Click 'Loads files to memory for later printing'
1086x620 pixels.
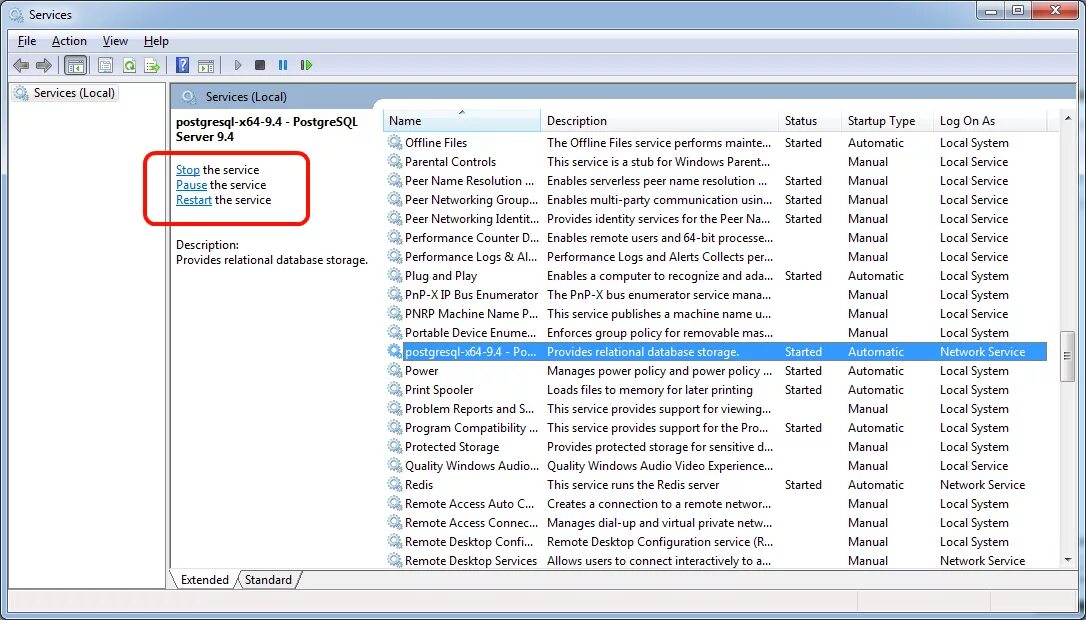coord(650,389)
